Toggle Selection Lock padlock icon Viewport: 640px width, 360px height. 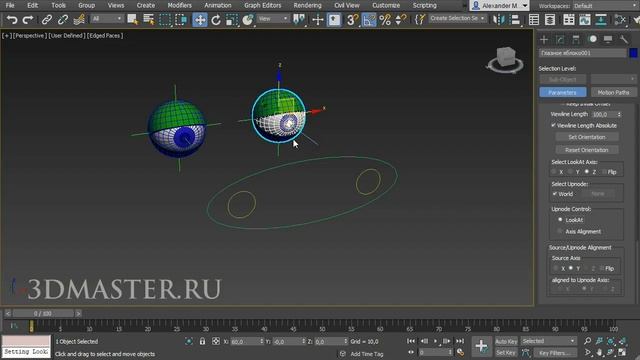point(202,341)
